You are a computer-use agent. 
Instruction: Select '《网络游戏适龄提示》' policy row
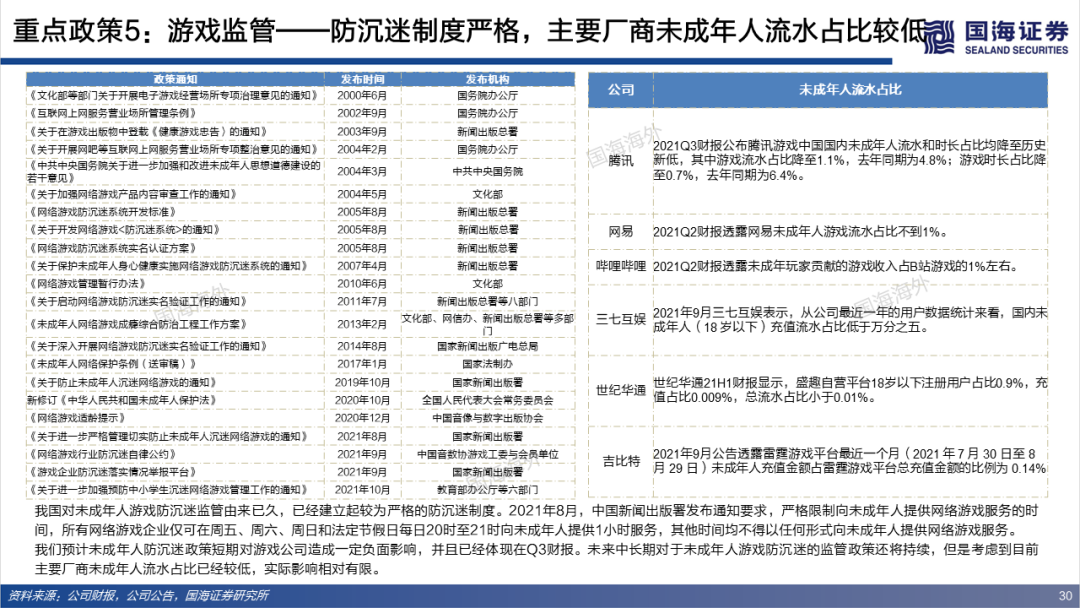coord(301,418)
